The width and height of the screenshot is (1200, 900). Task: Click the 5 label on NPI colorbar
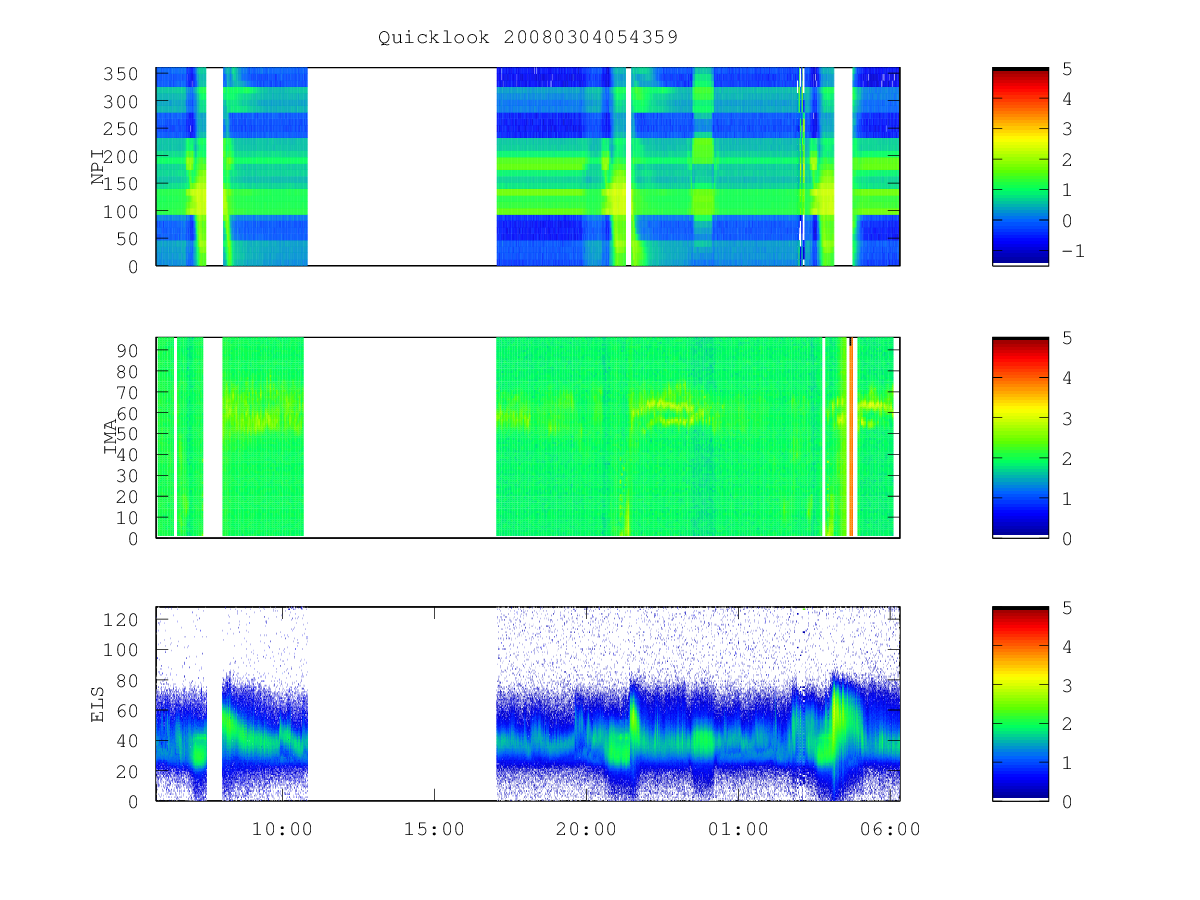point(1067,69)
